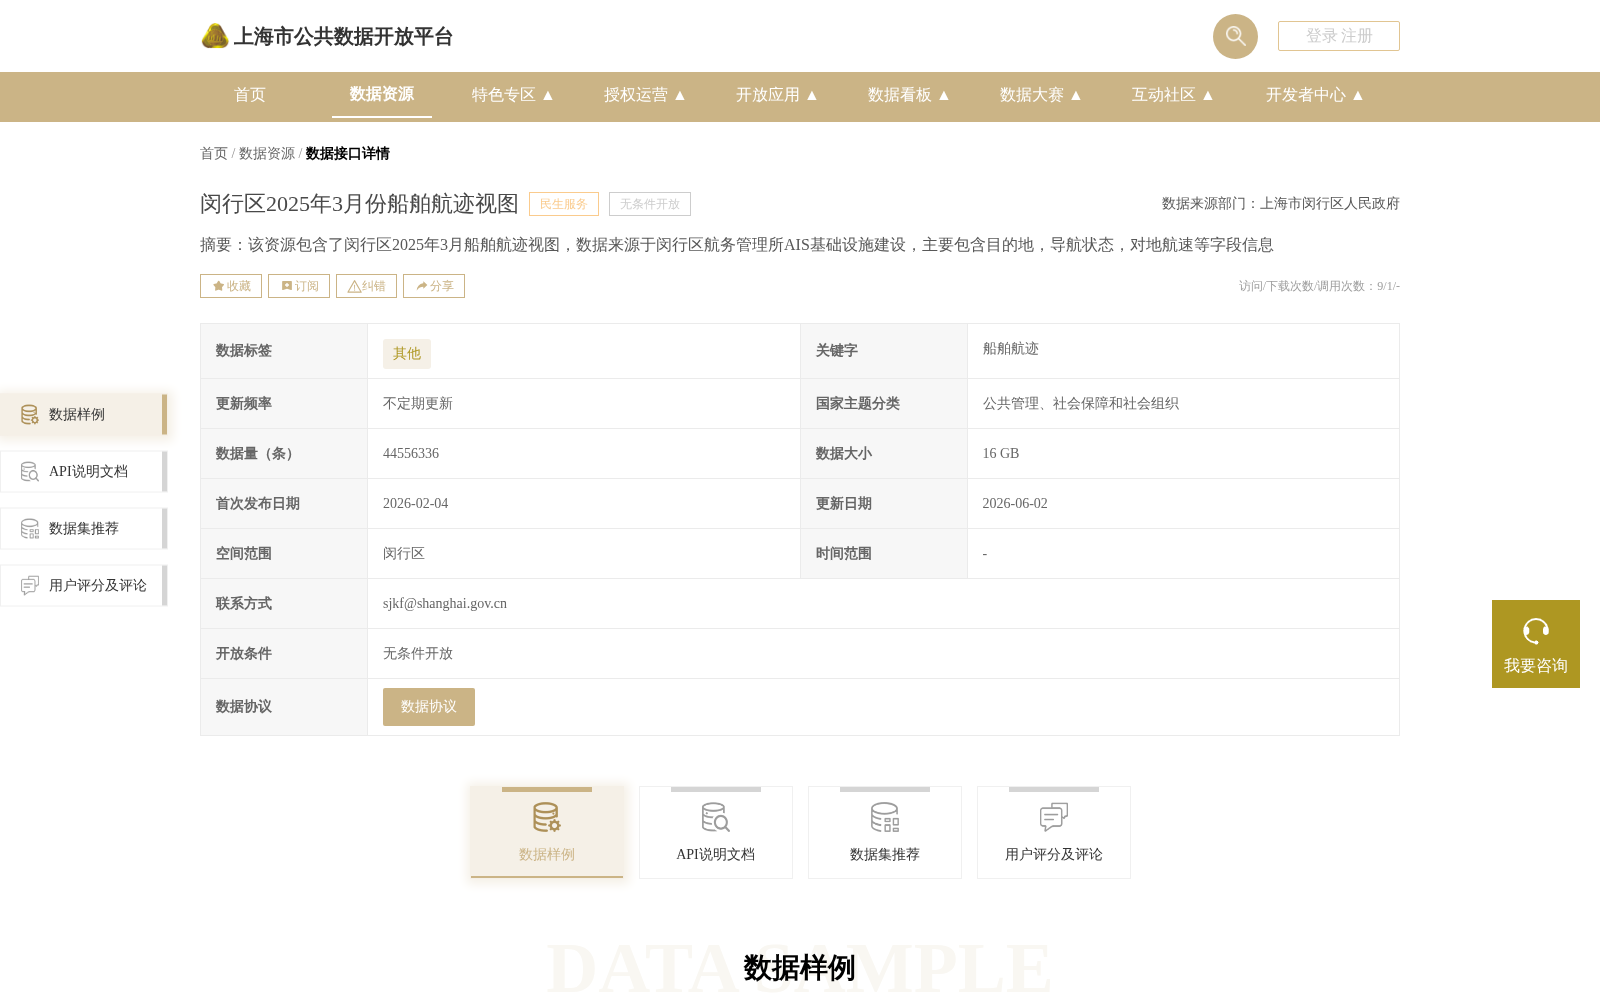Click the email sjkf@shanghai.gov.cn
The width and height of the screenshot is (1600, 1000).
[x=445, y=604]
